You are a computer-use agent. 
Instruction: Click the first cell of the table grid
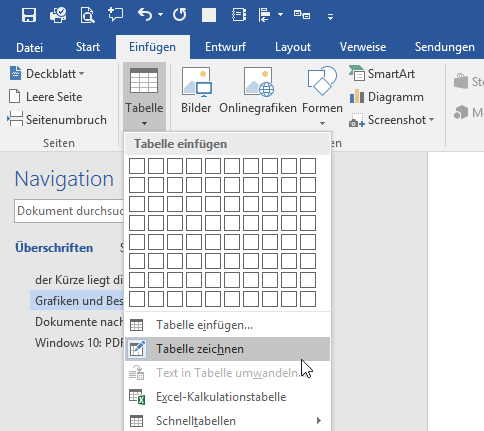point(137,166)
